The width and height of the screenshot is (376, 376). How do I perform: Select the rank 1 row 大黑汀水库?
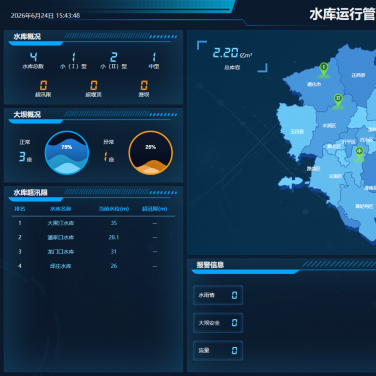coord(93,223)
